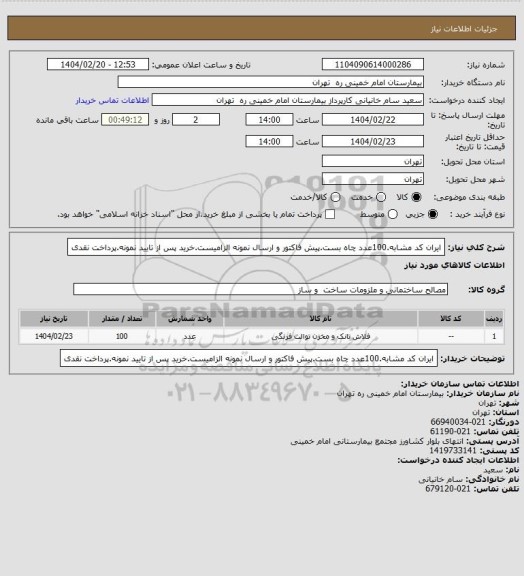Click the unit cell عدد

click(190, 336)
